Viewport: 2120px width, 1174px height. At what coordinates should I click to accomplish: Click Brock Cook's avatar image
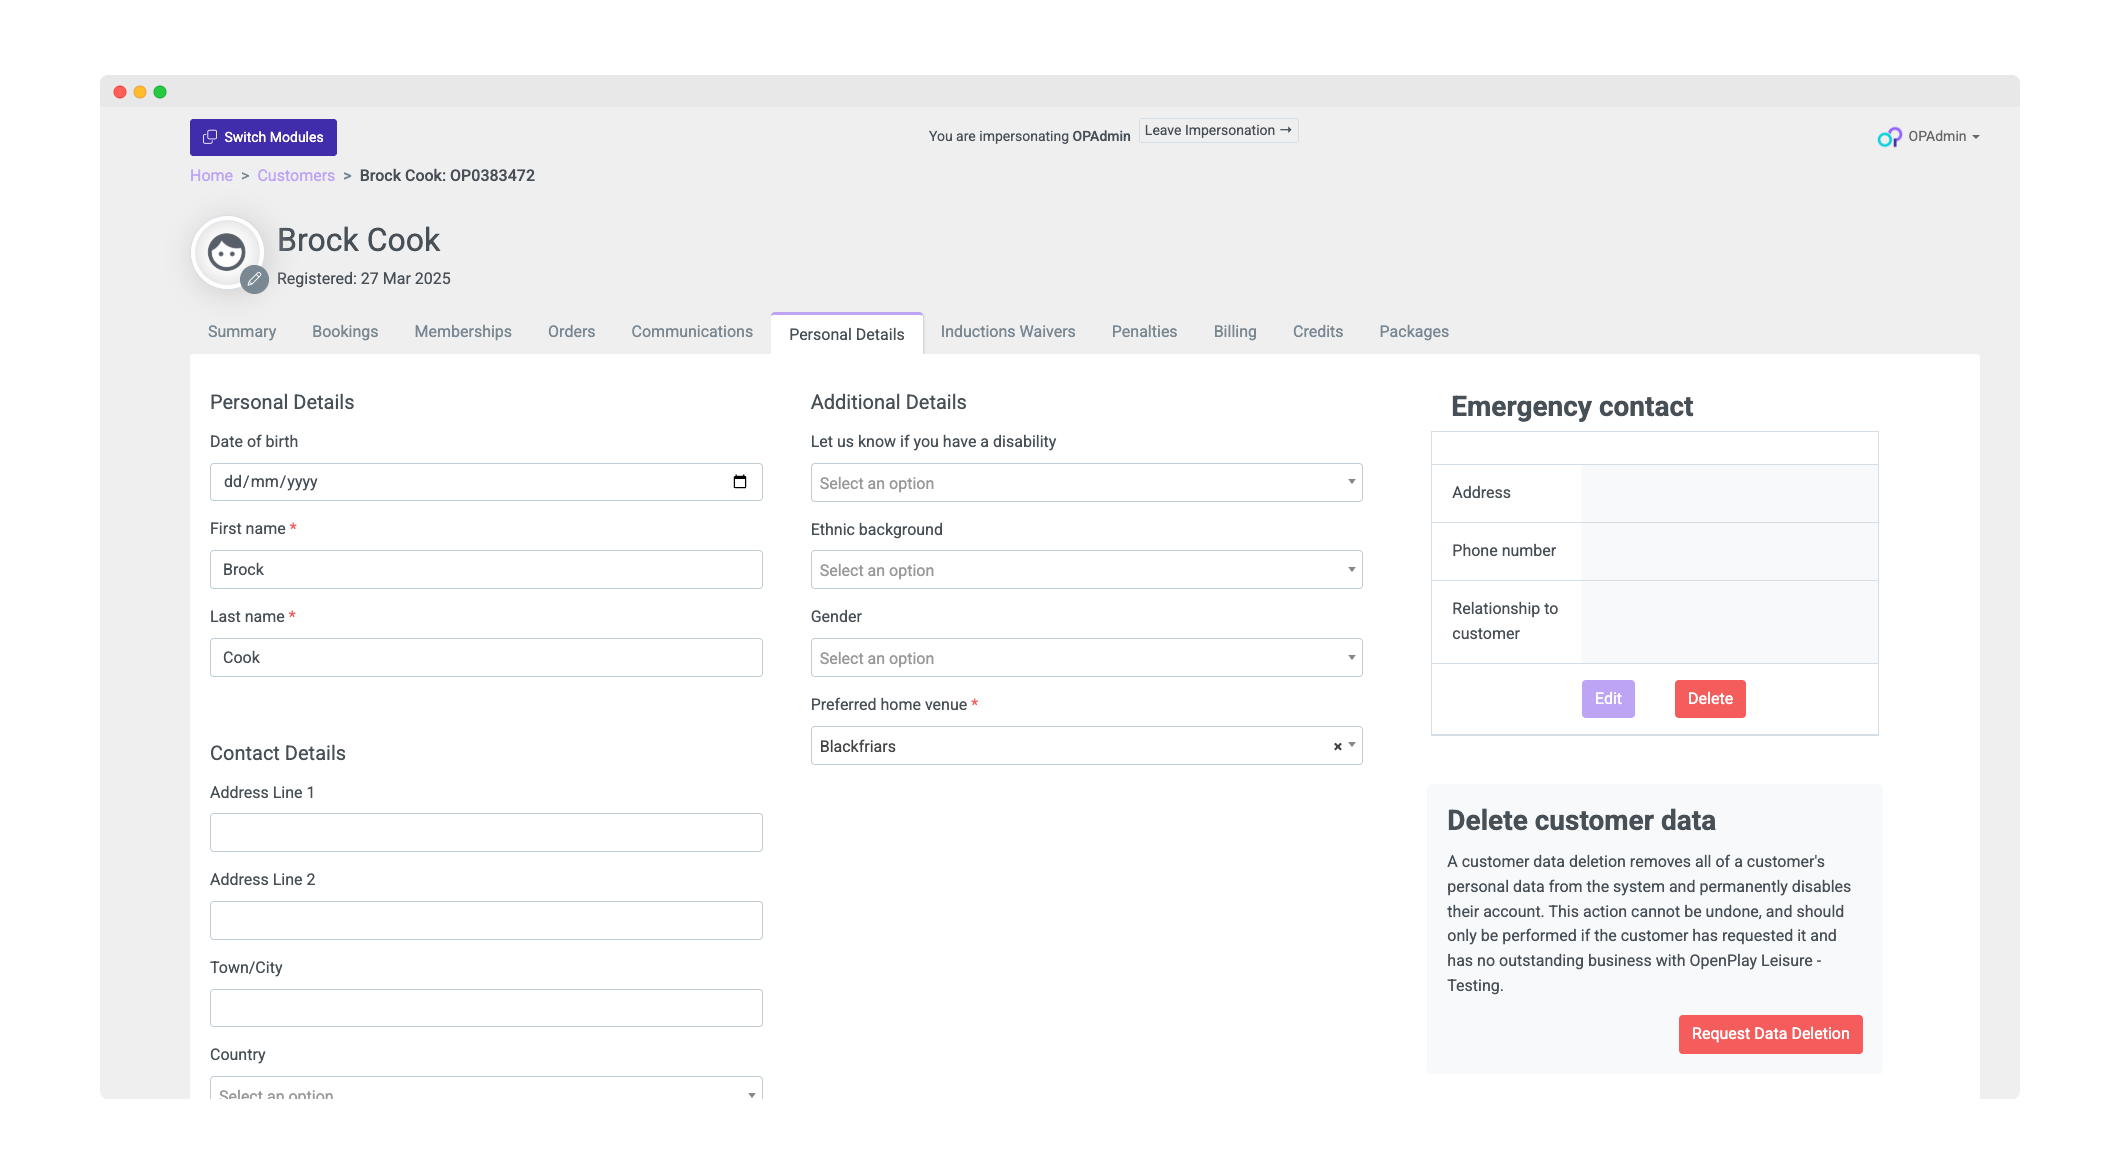(x=227, y=252)
